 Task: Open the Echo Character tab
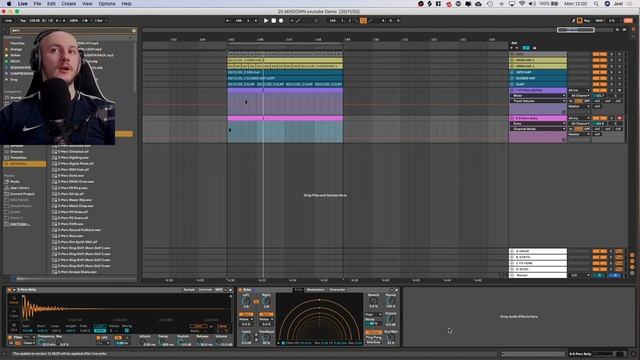(337, 290)
